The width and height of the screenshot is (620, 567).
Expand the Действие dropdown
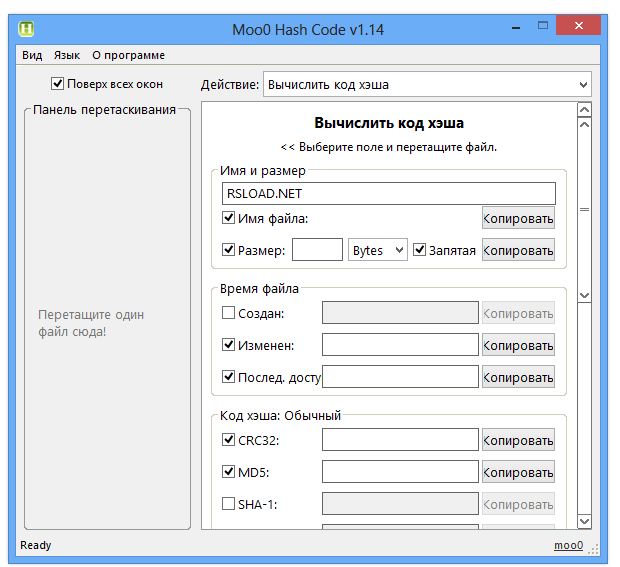(427, 84)
